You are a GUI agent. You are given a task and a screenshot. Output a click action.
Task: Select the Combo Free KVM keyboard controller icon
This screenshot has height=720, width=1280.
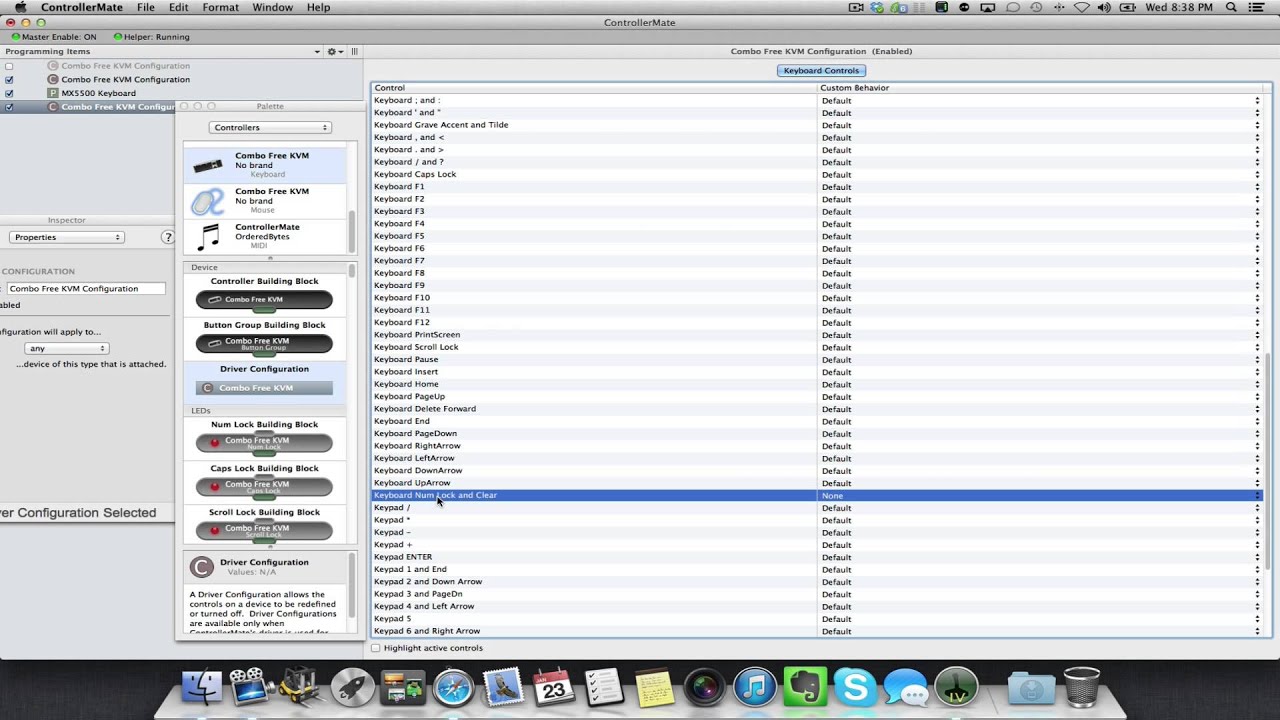click(208, 166)
